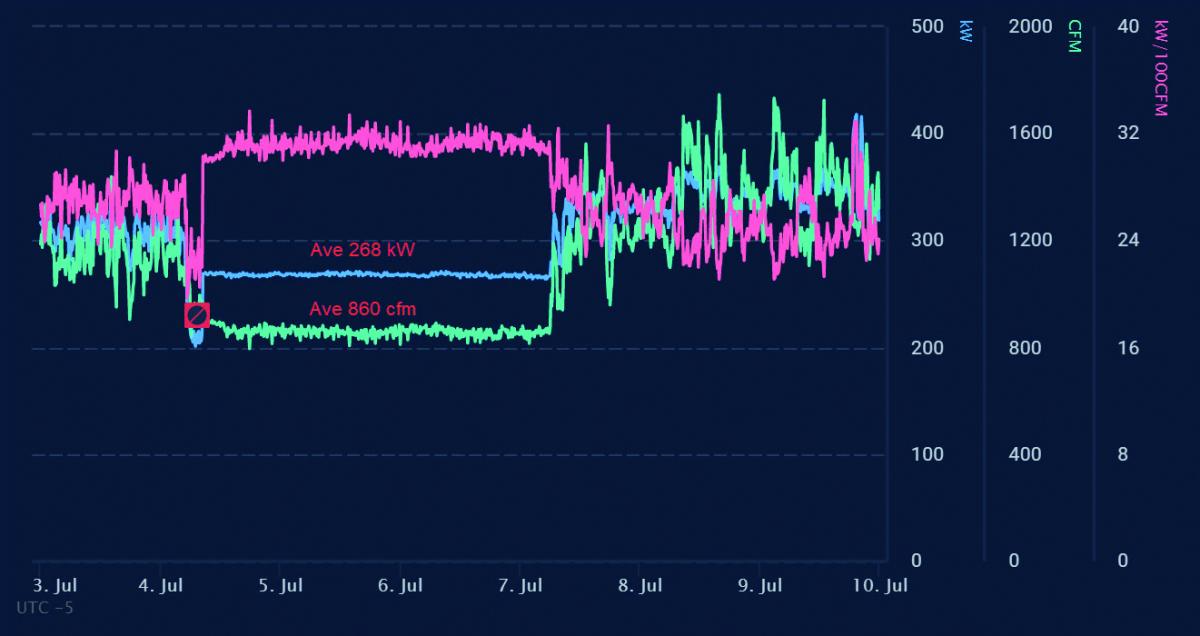1200x636 pixels.
Task: Click the '9. Jul' date label
Action: 760,586
